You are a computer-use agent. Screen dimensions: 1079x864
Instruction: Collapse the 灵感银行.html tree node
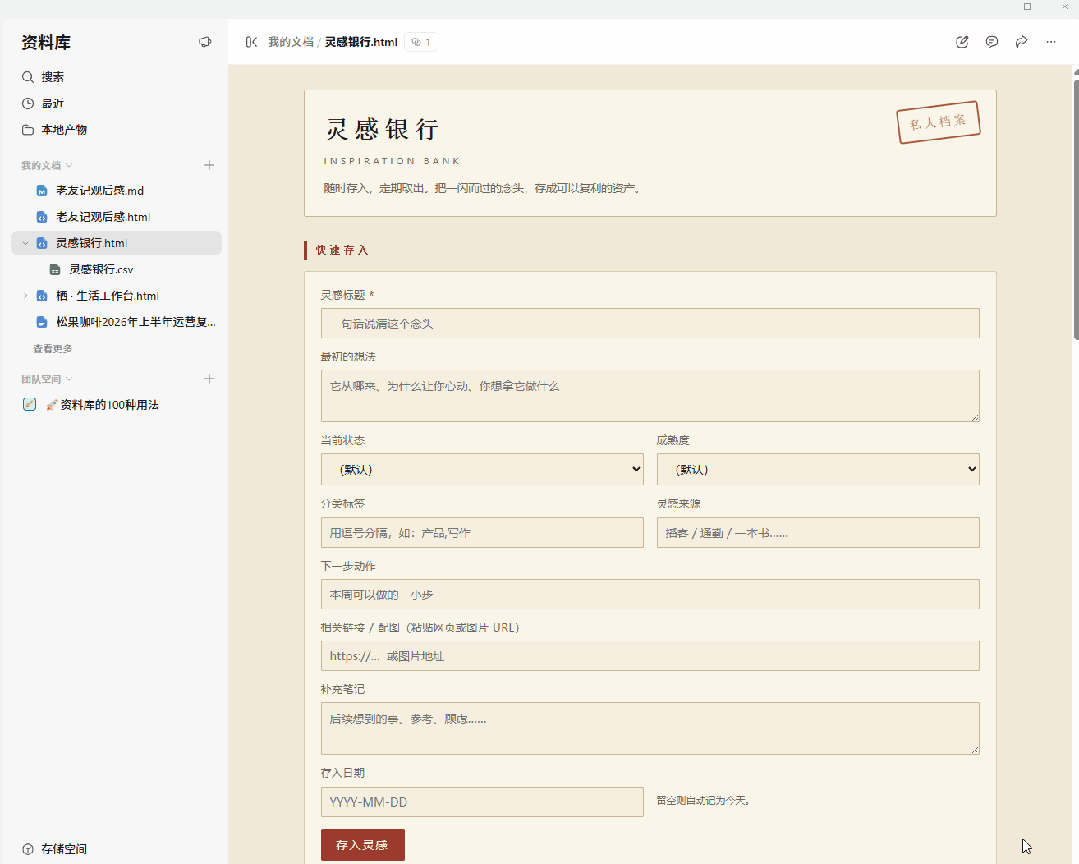25,243
